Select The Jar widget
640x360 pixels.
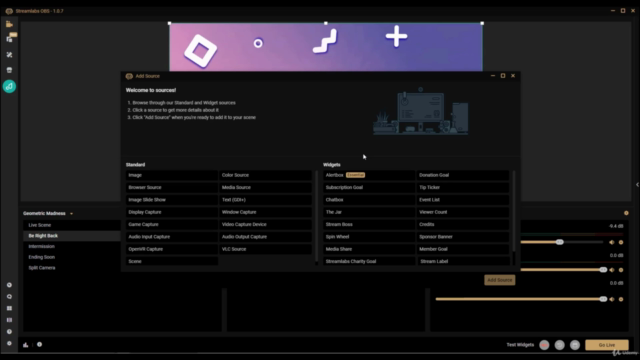369,212
